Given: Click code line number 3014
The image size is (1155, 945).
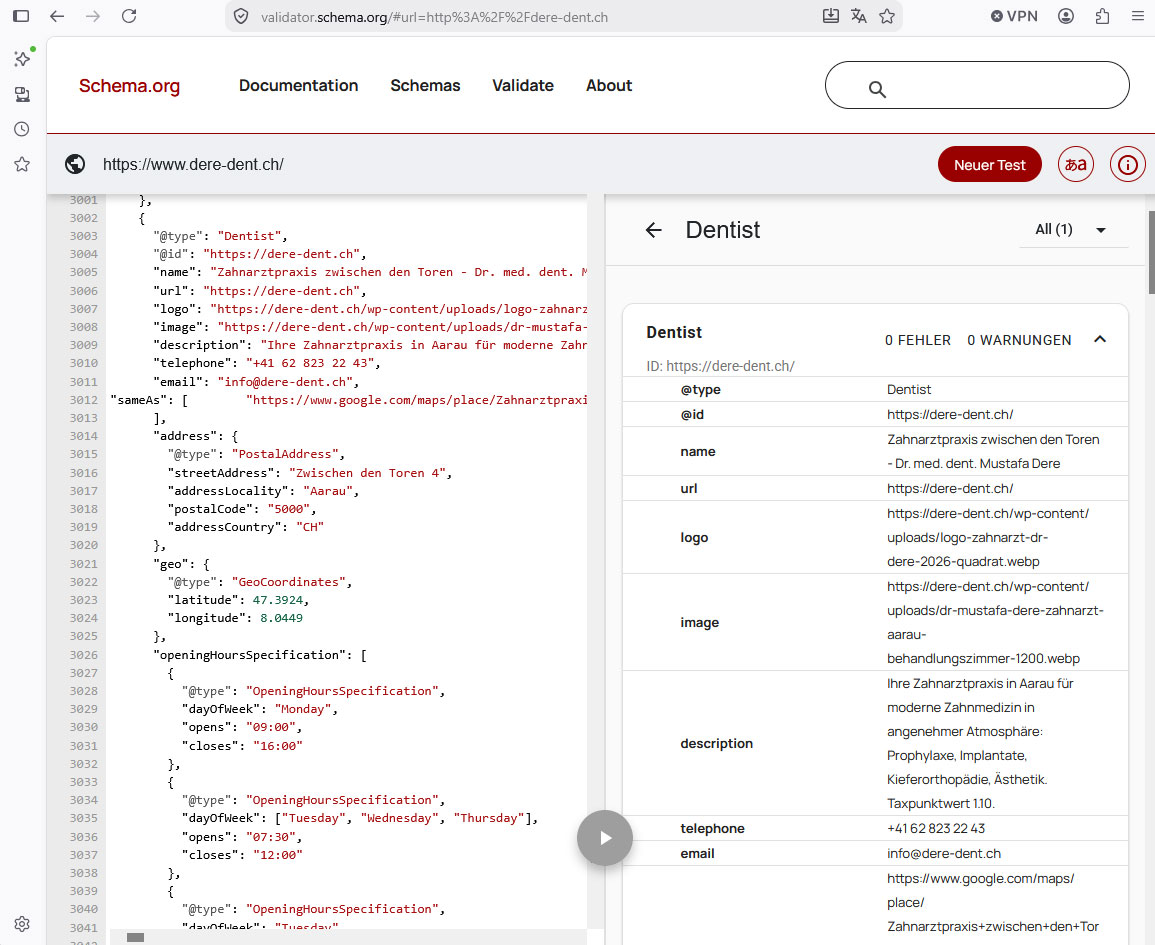Looking at the screenshot, I should [x=83, y=436].
